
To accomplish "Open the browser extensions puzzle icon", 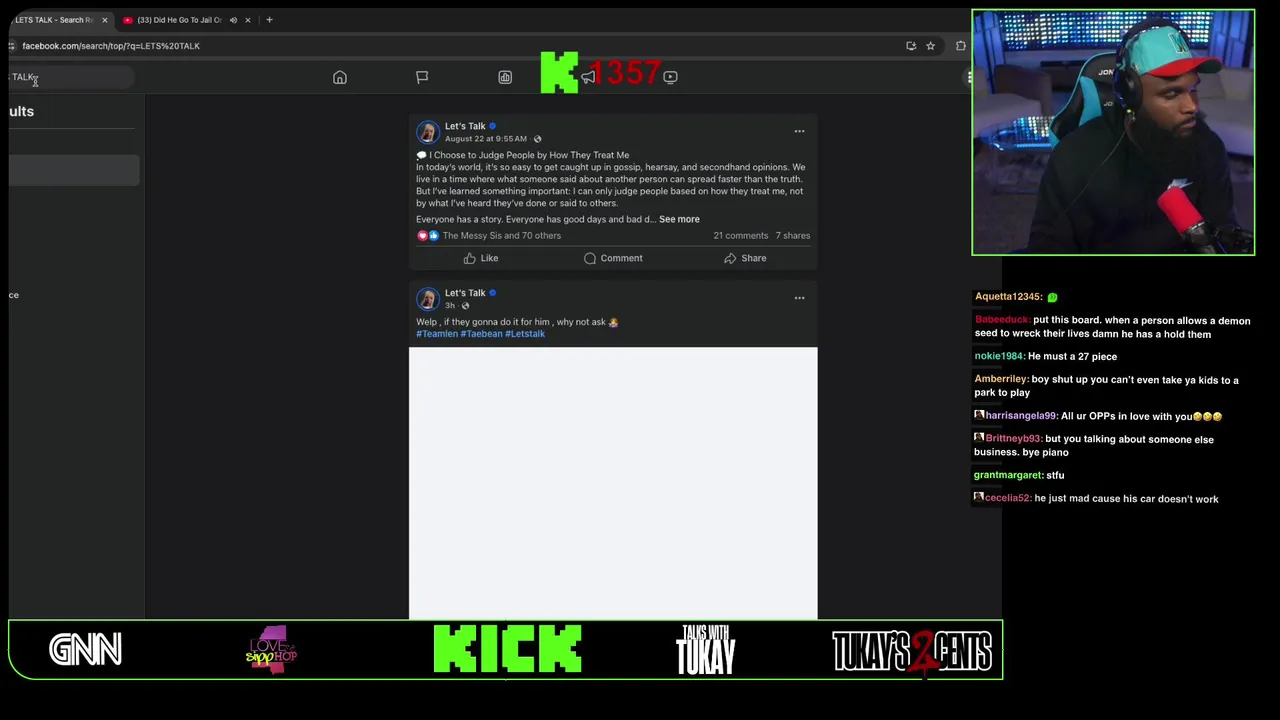I will (x=961, y=46).
